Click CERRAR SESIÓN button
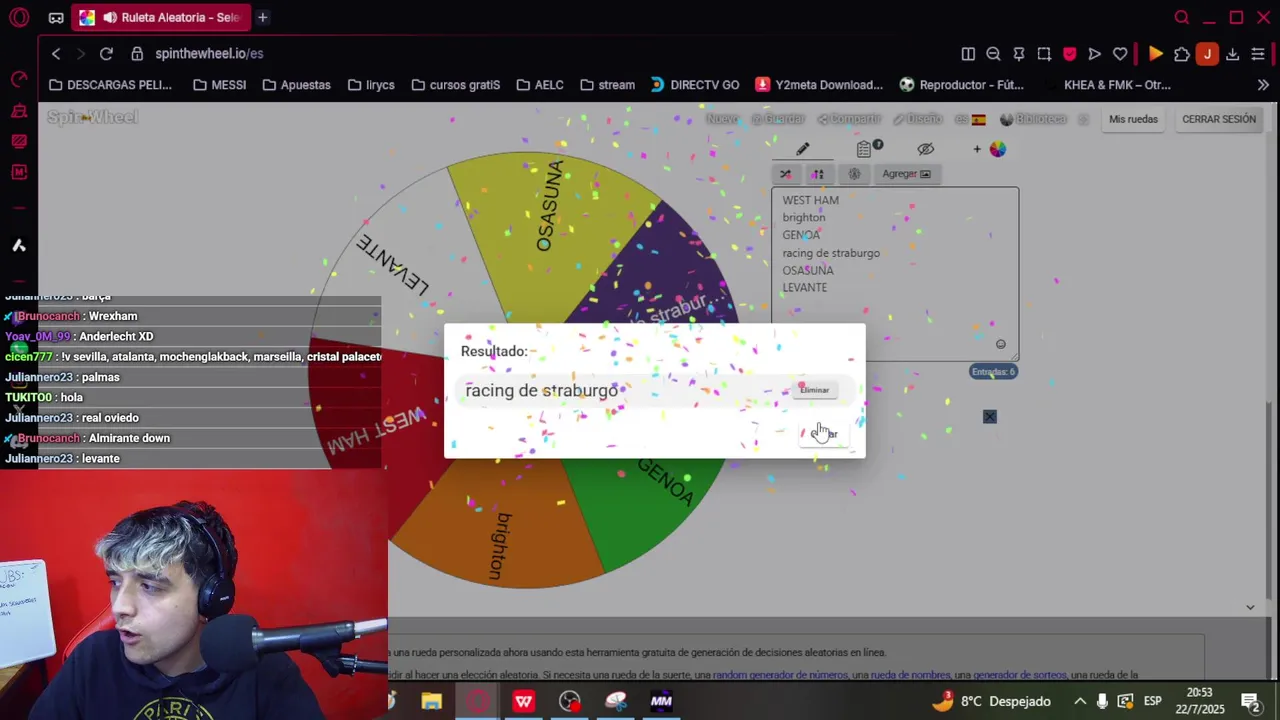Image resolution: width=1280 pixels, height=720 pixels. coord(1219,119)
